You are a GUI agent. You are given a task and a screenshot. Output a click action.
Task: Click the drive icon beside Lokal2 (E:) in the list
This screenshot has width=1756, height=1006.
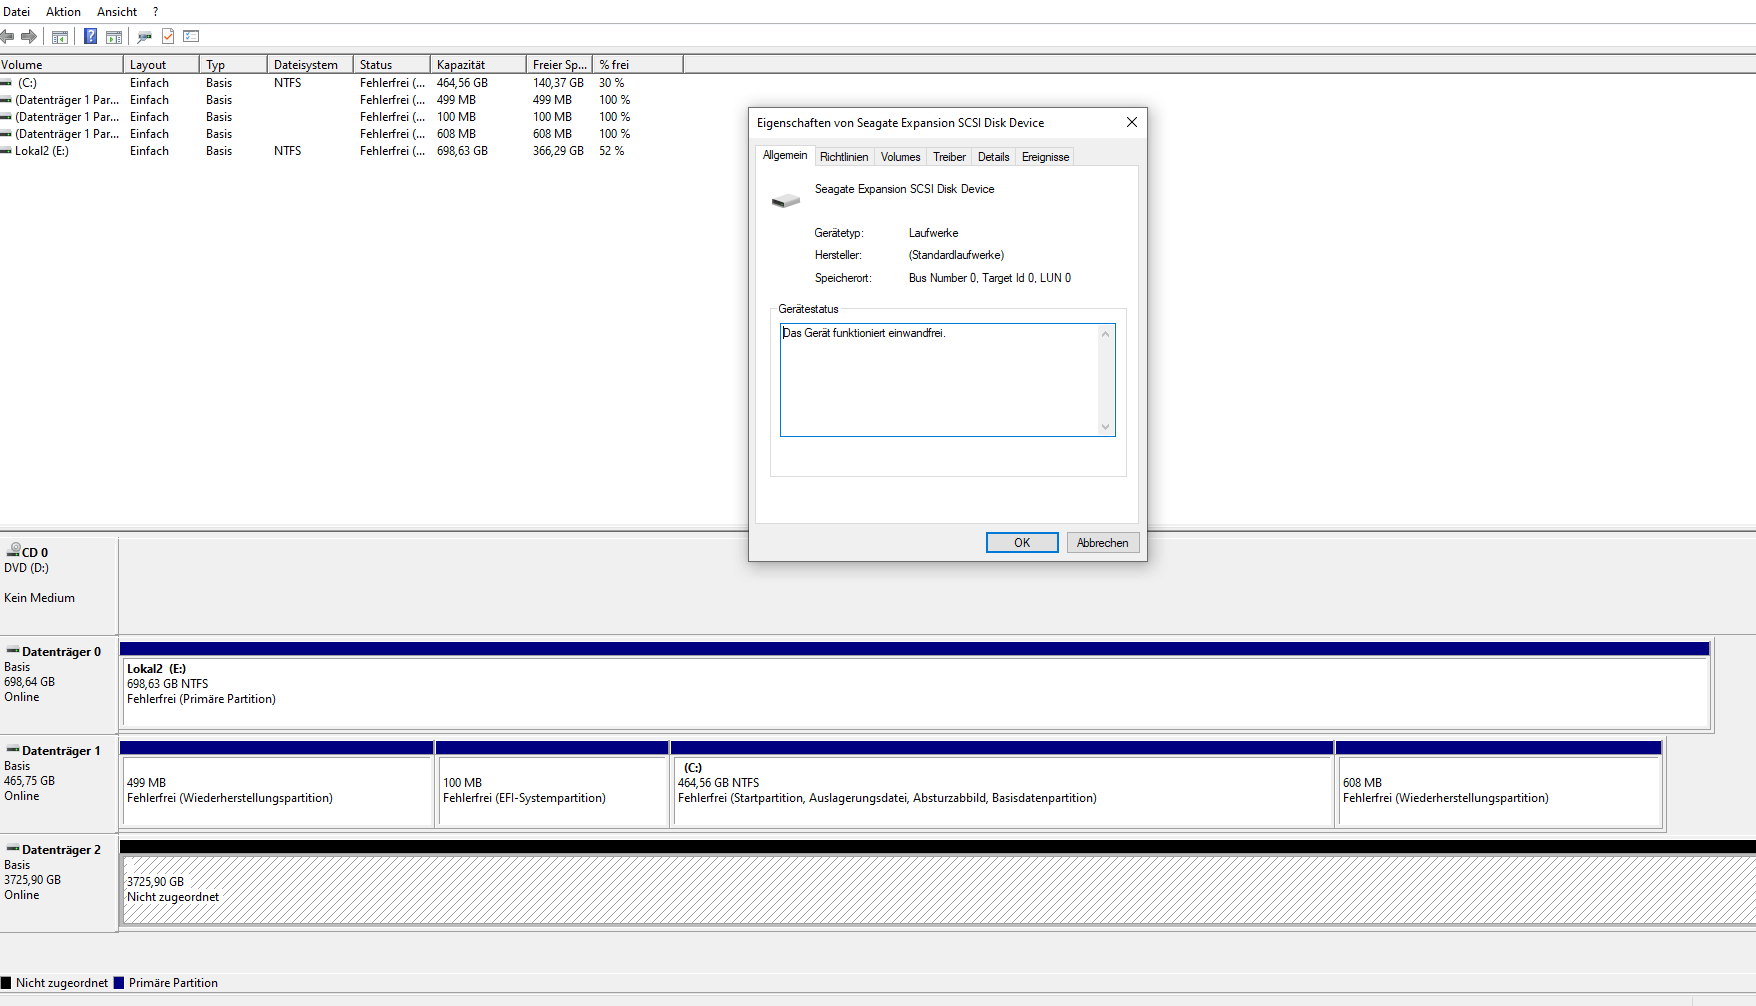click(x=7, y=151)
